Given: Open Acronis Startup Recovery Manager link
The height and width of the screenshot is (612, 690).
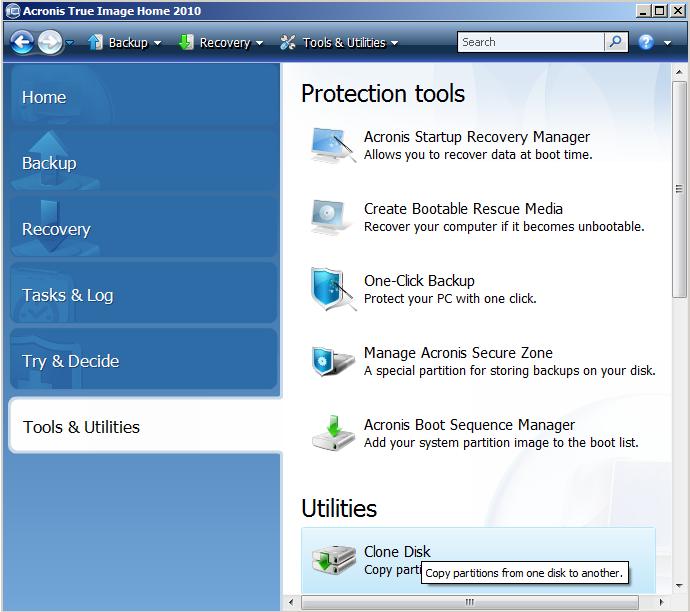Looking at the screenshot, I should [x=477, y=137].
